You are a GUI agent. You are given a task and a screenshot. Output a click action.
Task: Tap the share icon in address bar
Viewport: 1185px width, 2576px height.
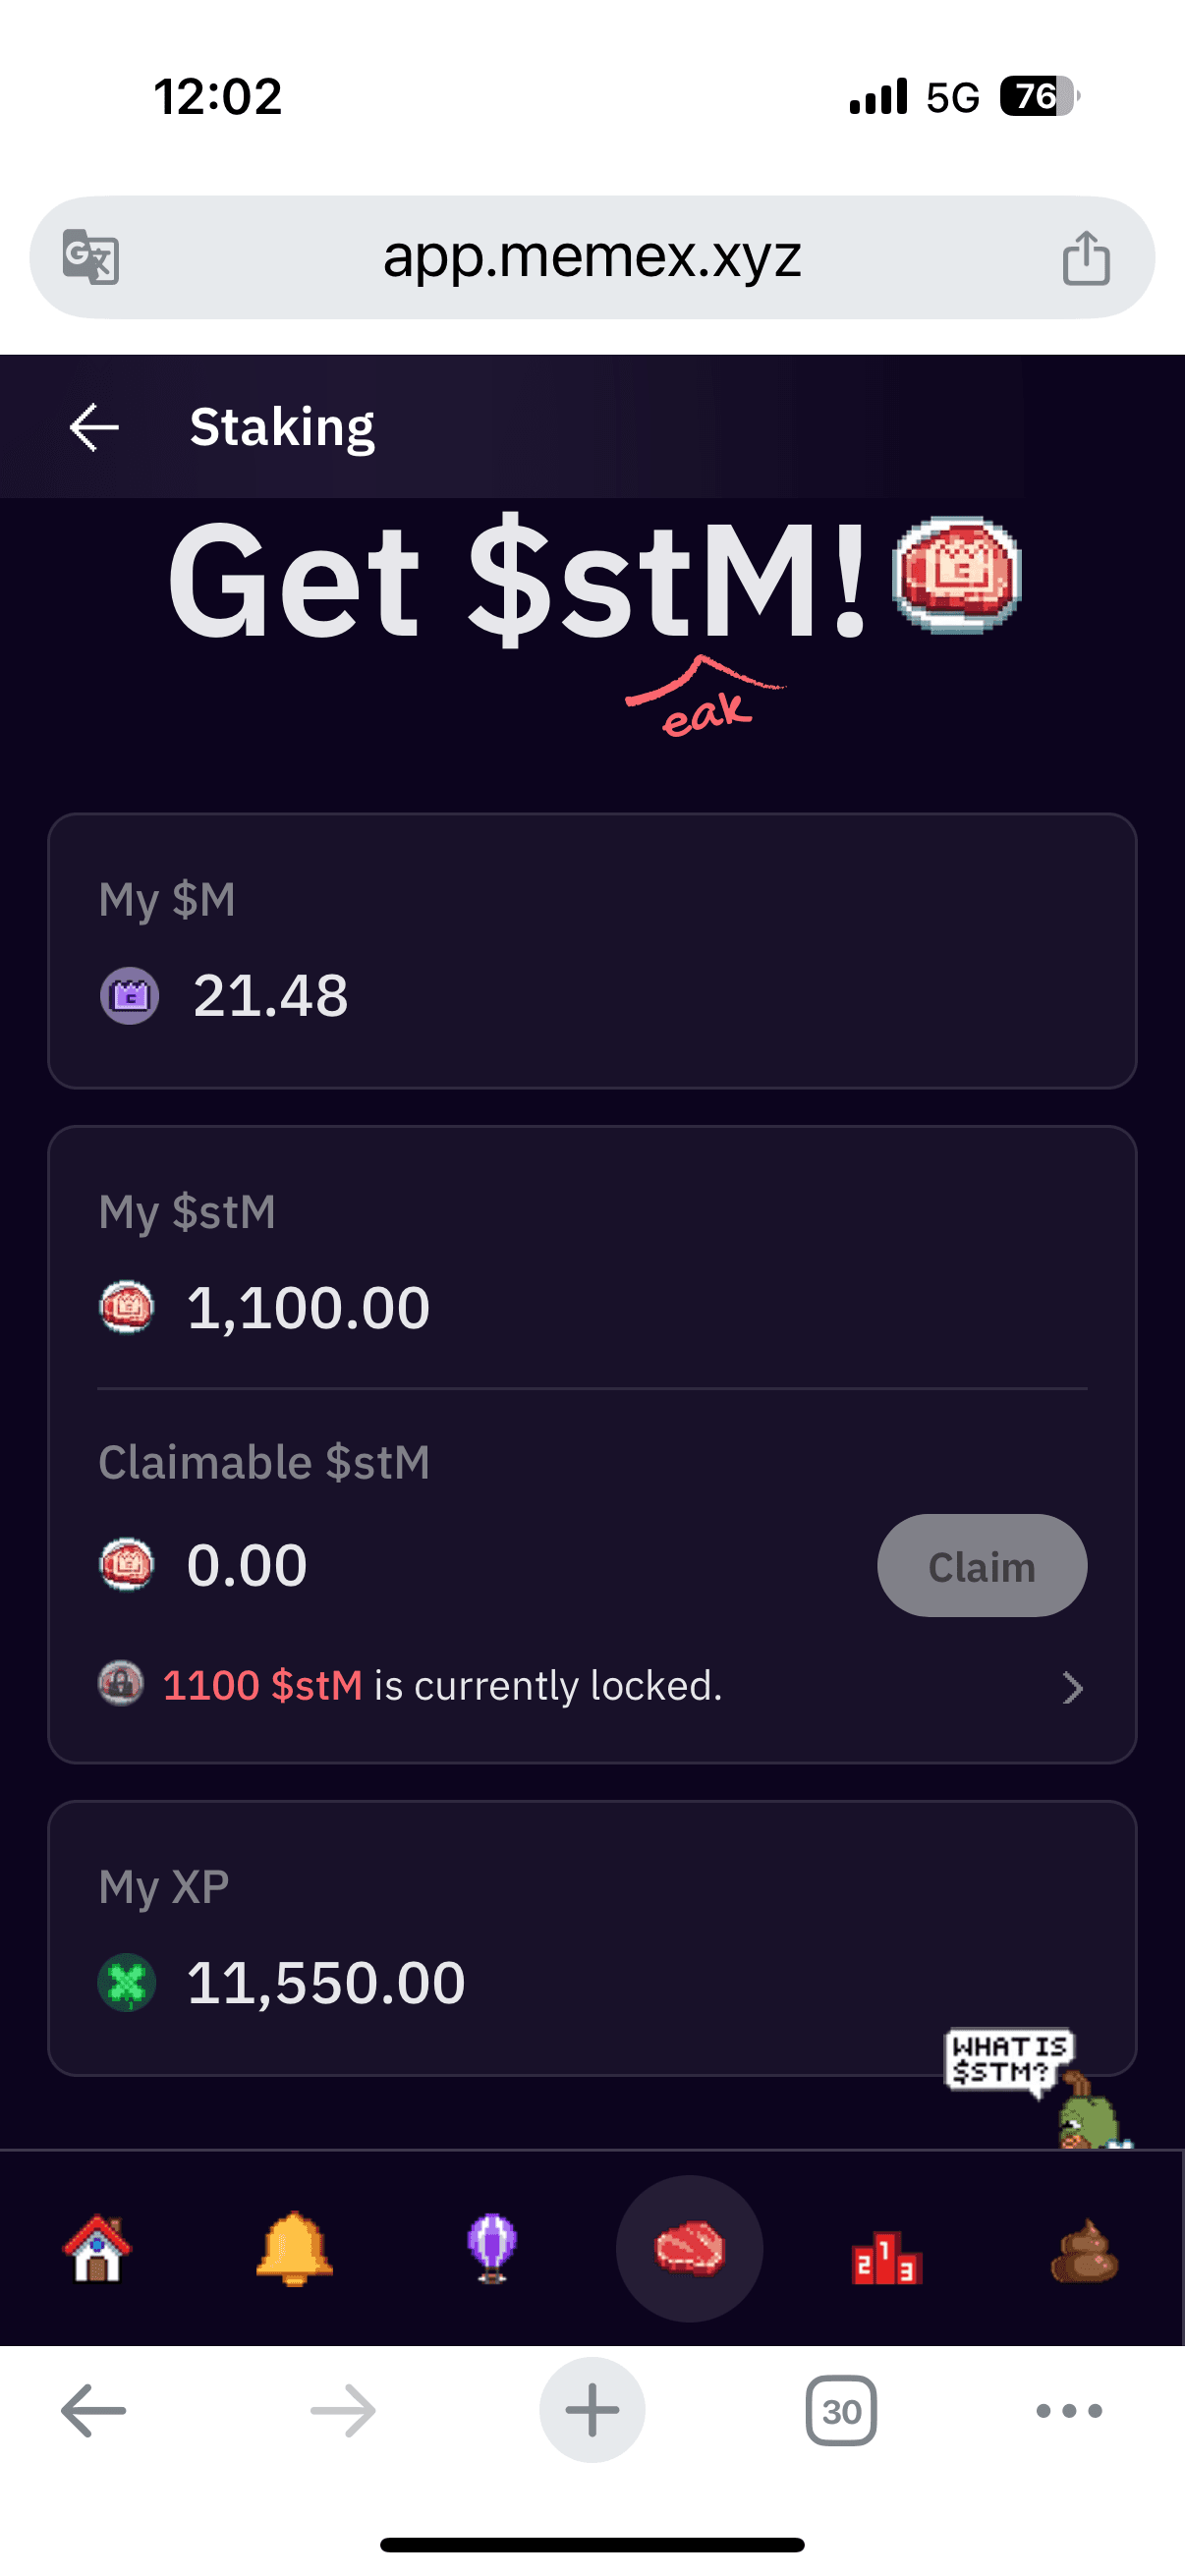click(1086, 258)
